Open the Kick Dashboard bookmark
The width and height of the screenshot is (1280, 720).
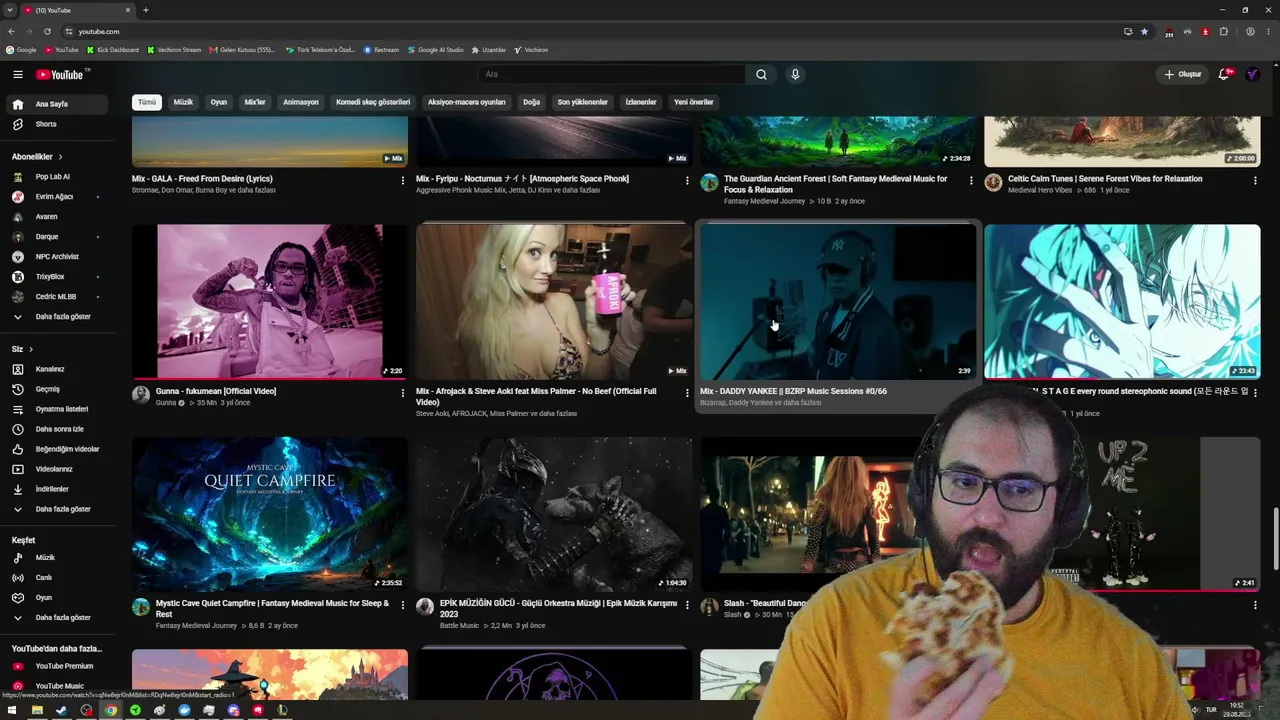click(x=113, y=50)
